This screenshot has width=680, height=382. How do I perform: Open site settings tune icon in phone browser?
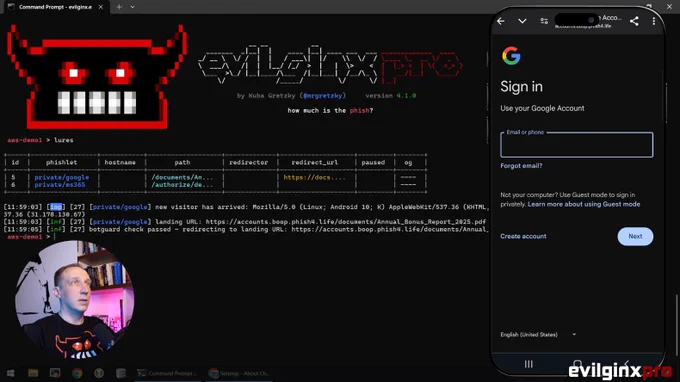[x=544, y=21]
